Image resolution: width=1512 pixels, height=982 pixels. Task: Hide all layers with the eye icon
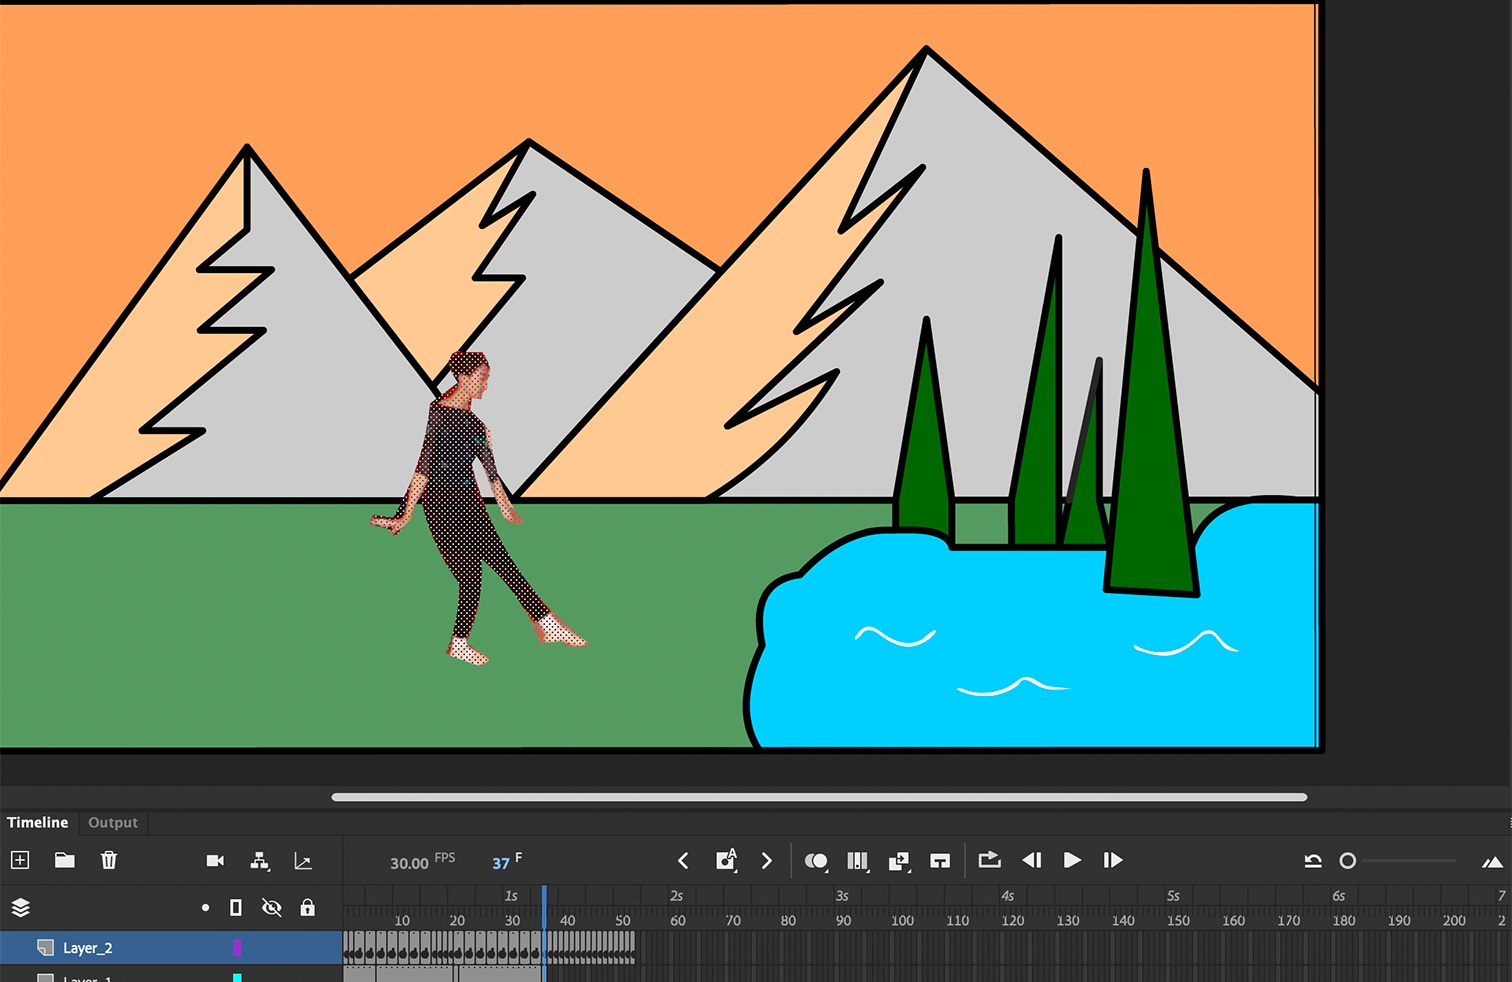coord(271,908)
